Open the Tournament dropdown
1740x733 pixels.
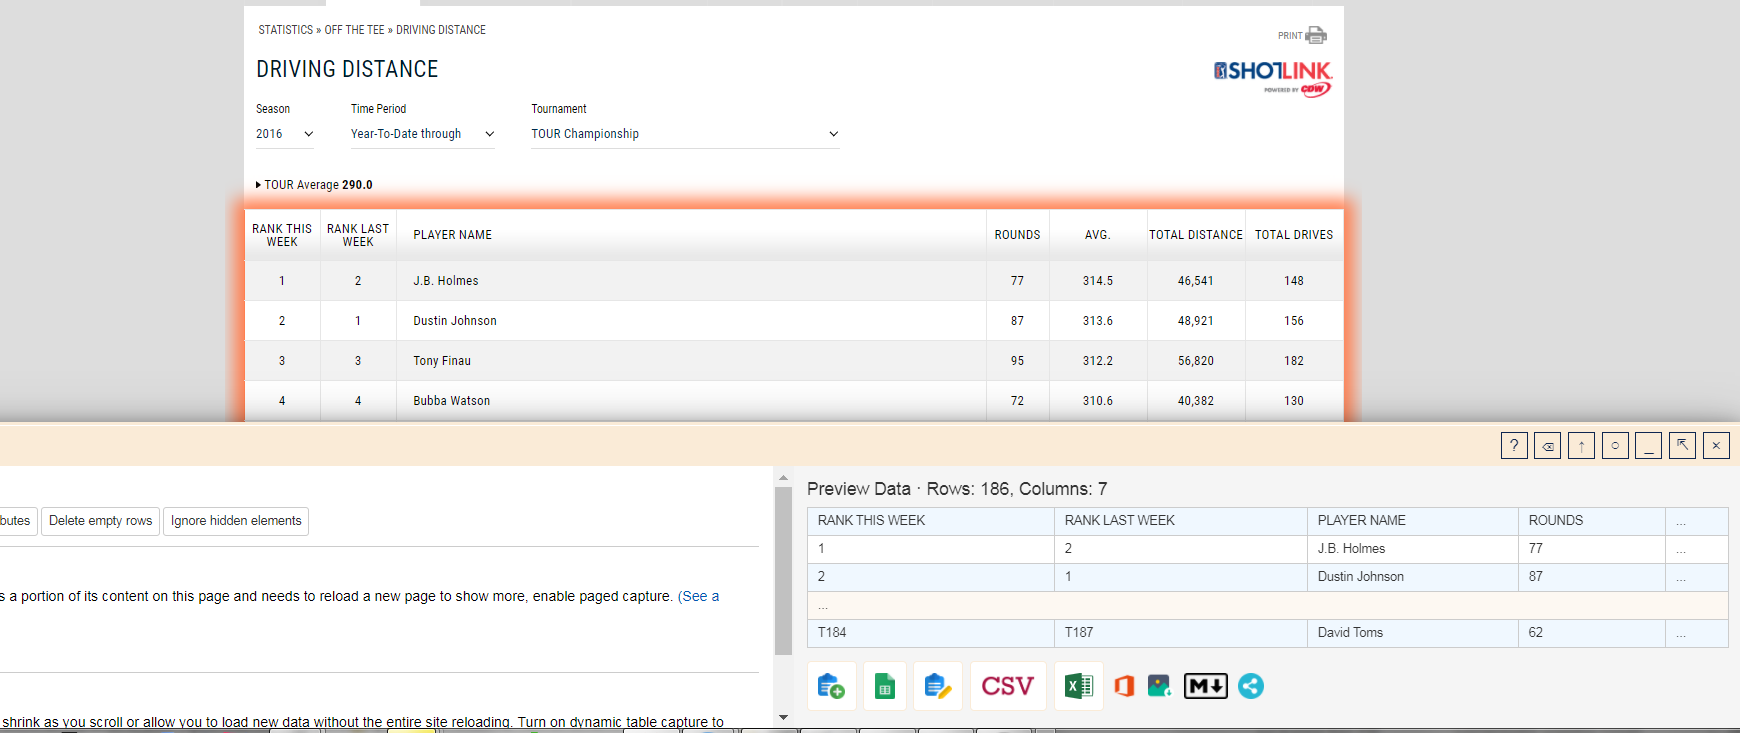click(685, 134)
